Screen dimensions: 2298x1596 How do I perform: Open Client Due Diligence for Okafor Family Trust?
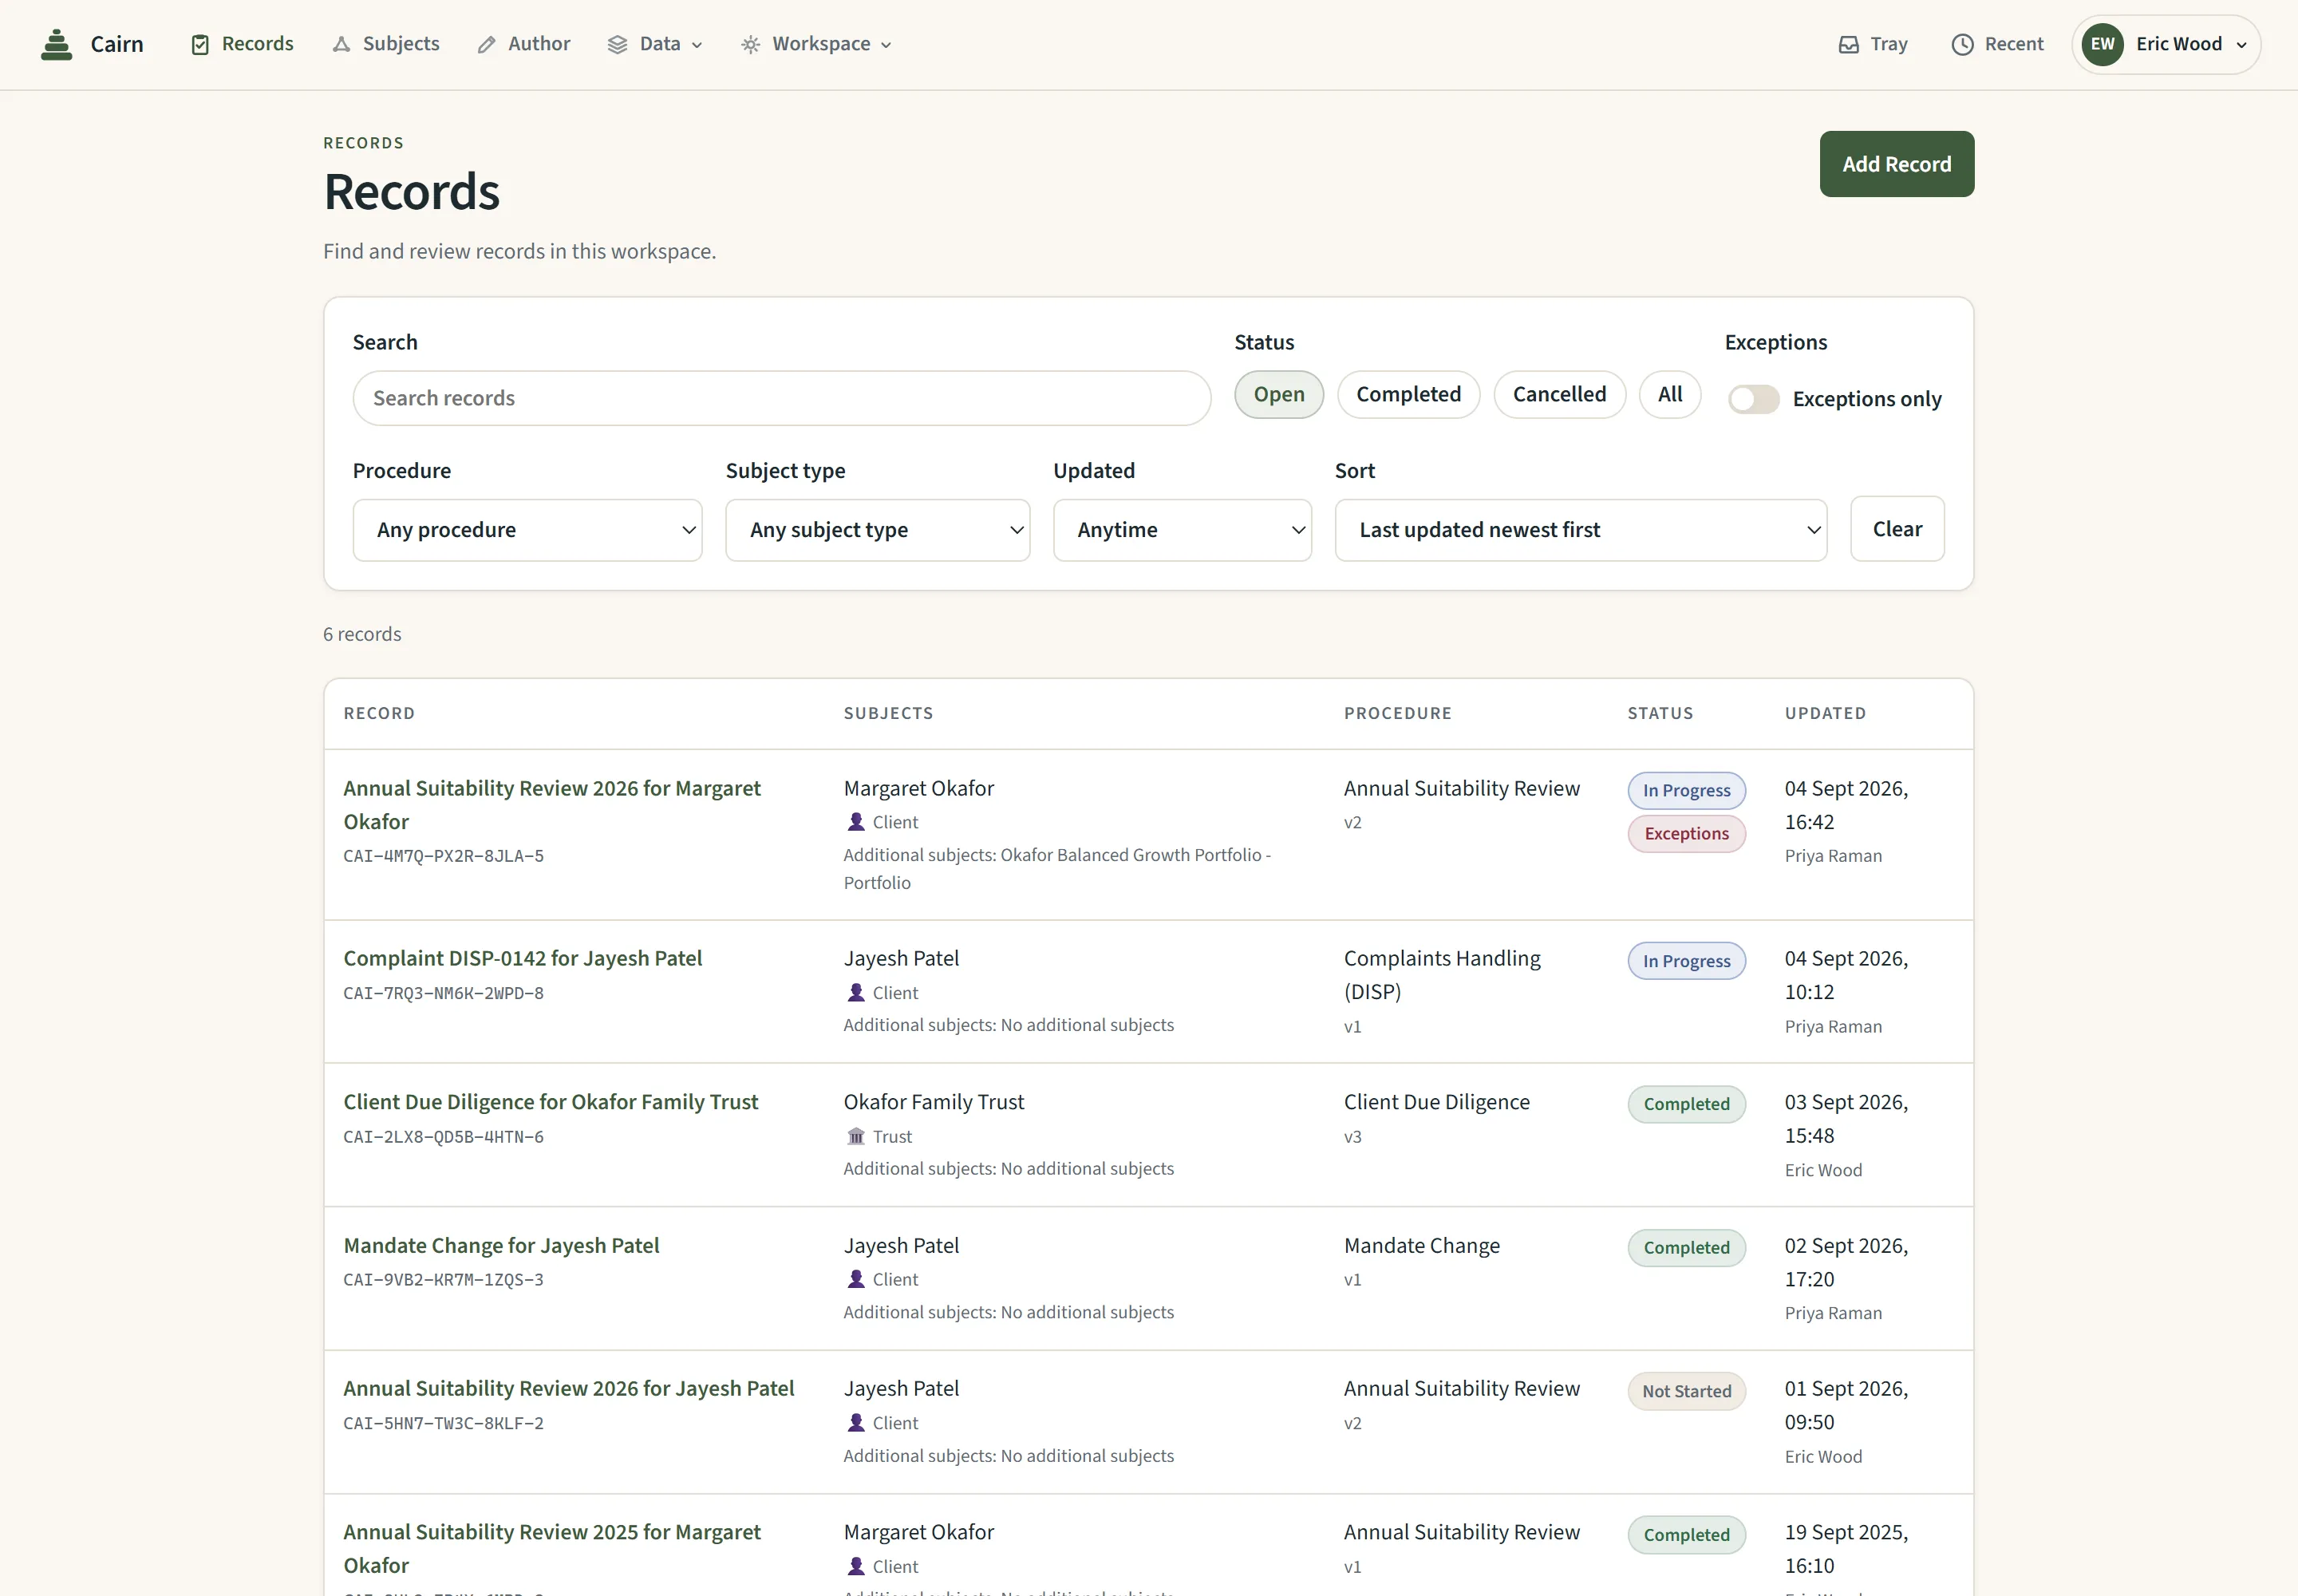(x=550, y=1102)
